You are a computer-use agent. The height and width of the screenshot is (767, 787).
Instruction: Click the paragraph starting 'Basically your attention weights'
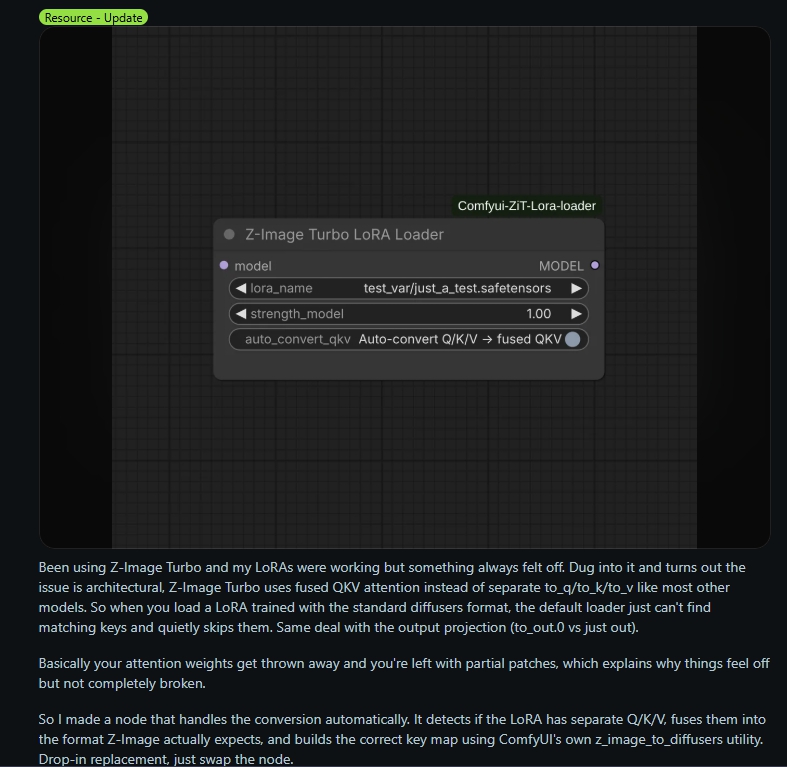(404, 673)
